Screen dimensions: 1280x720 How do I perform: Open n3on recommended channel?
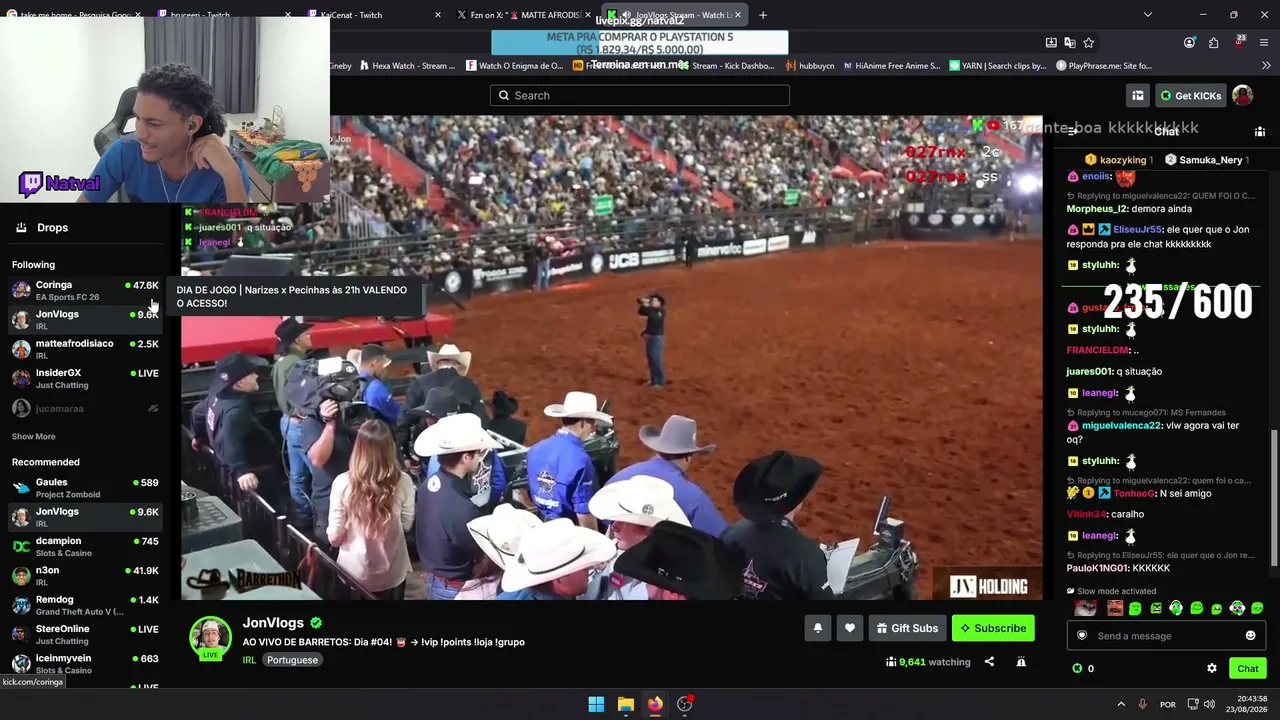point(85,576)
